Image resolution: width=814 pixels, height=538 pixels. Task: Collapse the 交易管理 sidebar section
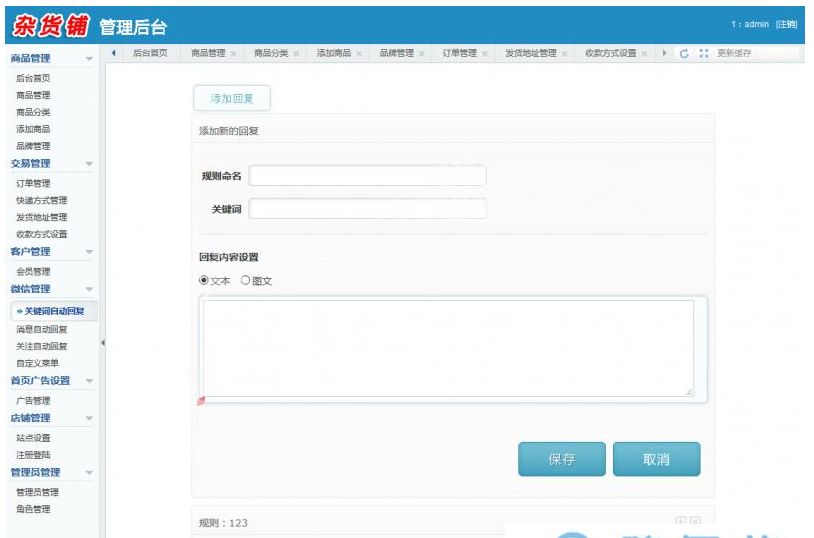tap(89, 164)
